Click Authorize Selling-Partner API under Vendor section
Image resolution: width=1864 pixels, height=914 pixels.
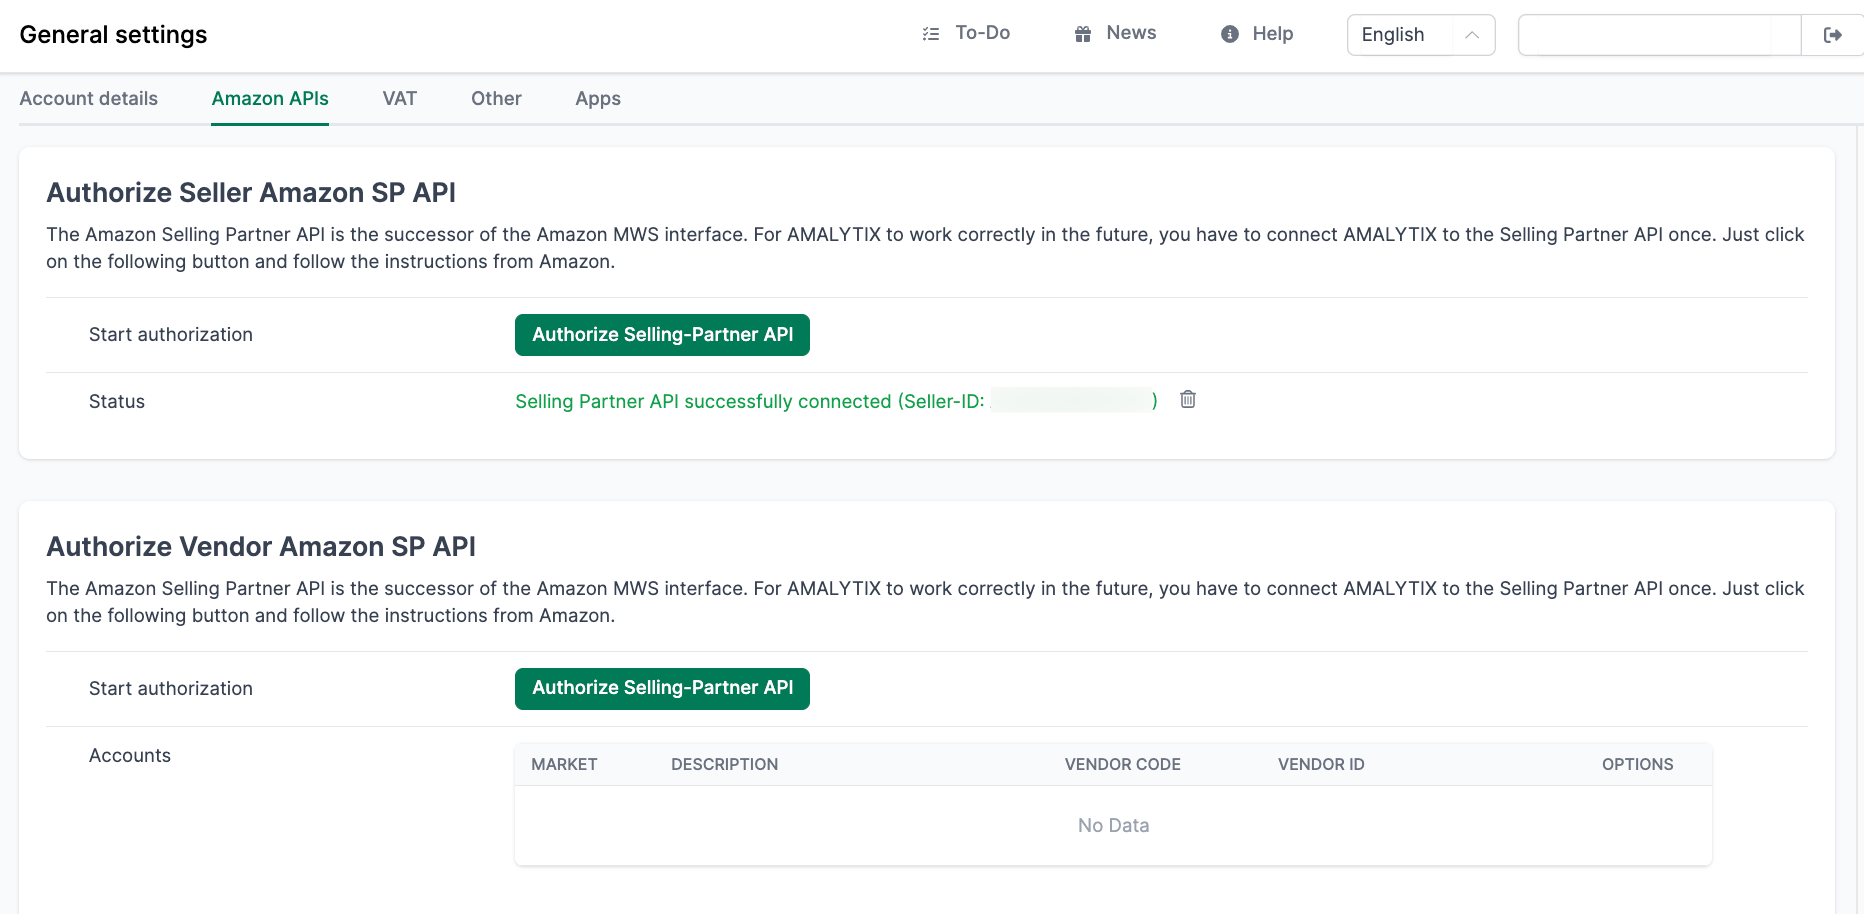point(662,688)
